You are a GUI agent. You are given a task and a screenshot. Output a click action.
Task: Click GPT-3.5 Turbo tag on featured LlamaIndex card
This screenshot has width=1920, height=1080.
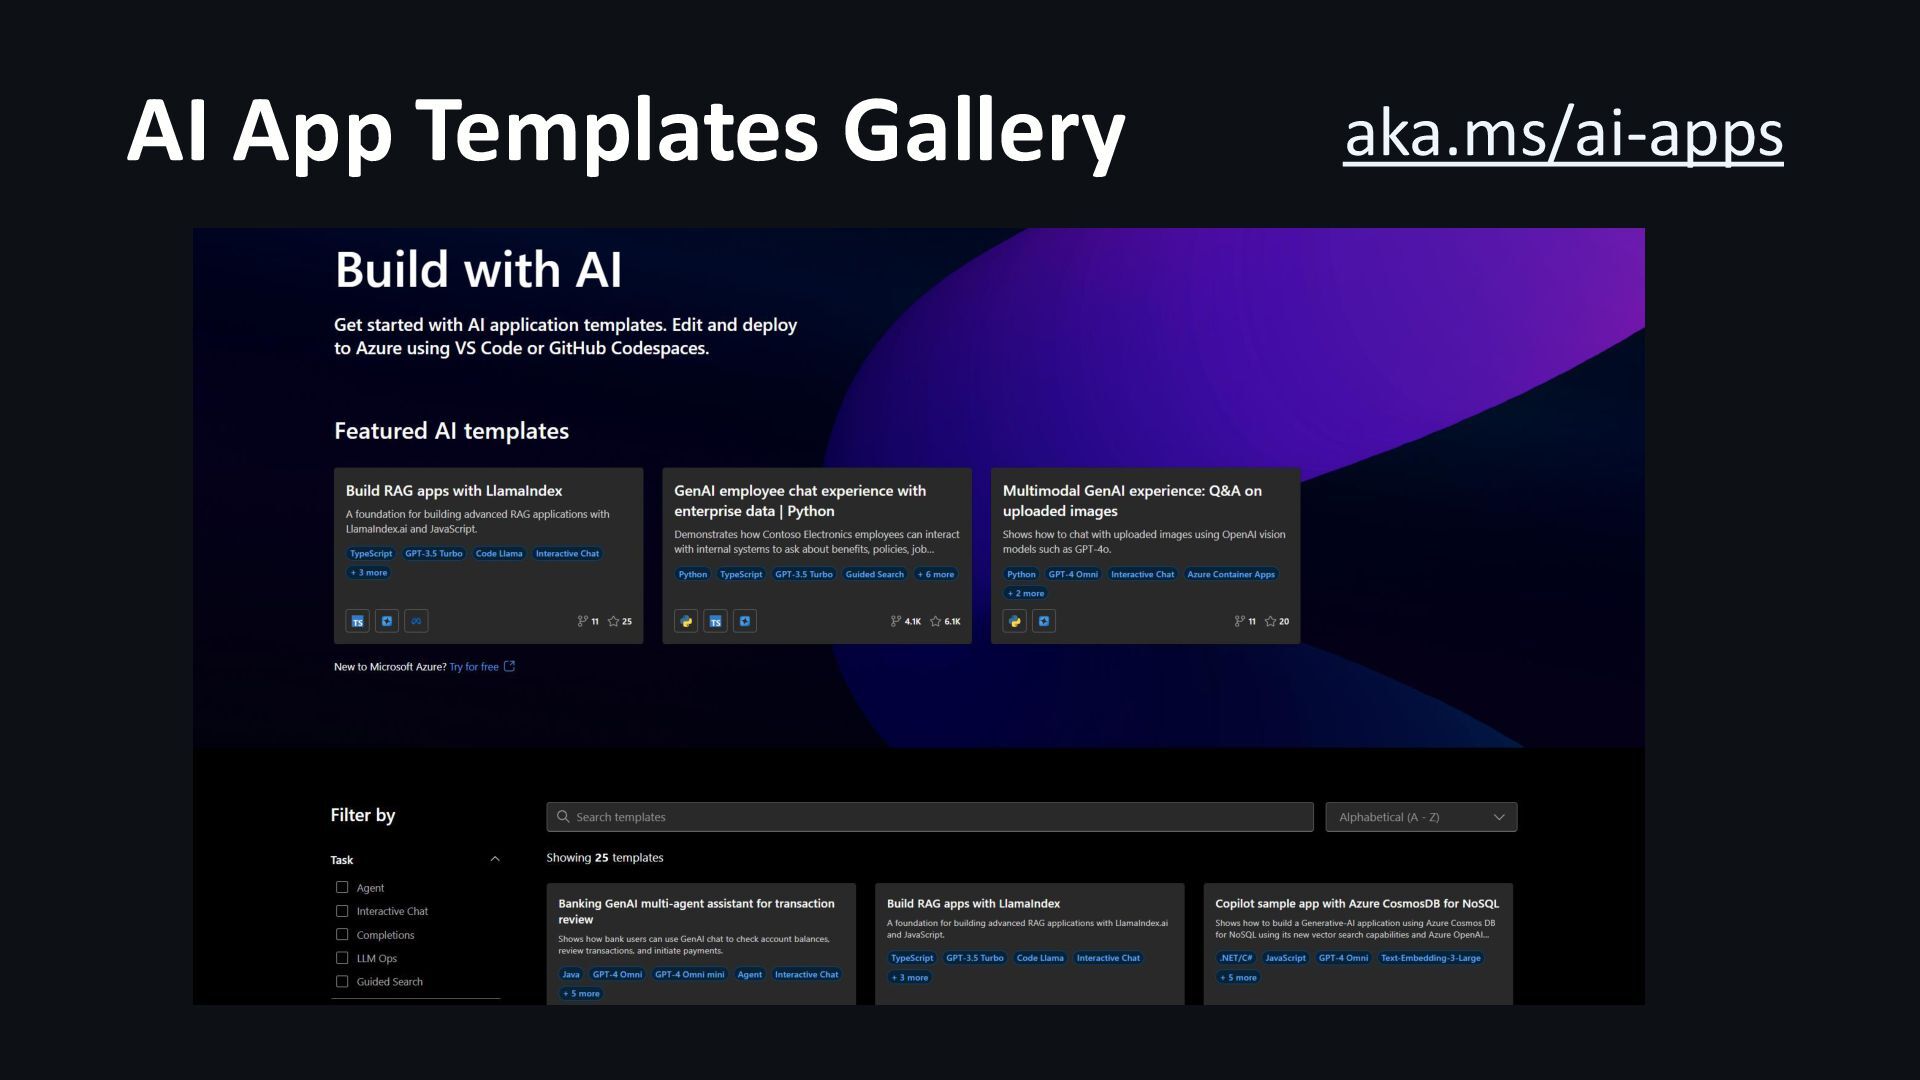tap(434, 553)
